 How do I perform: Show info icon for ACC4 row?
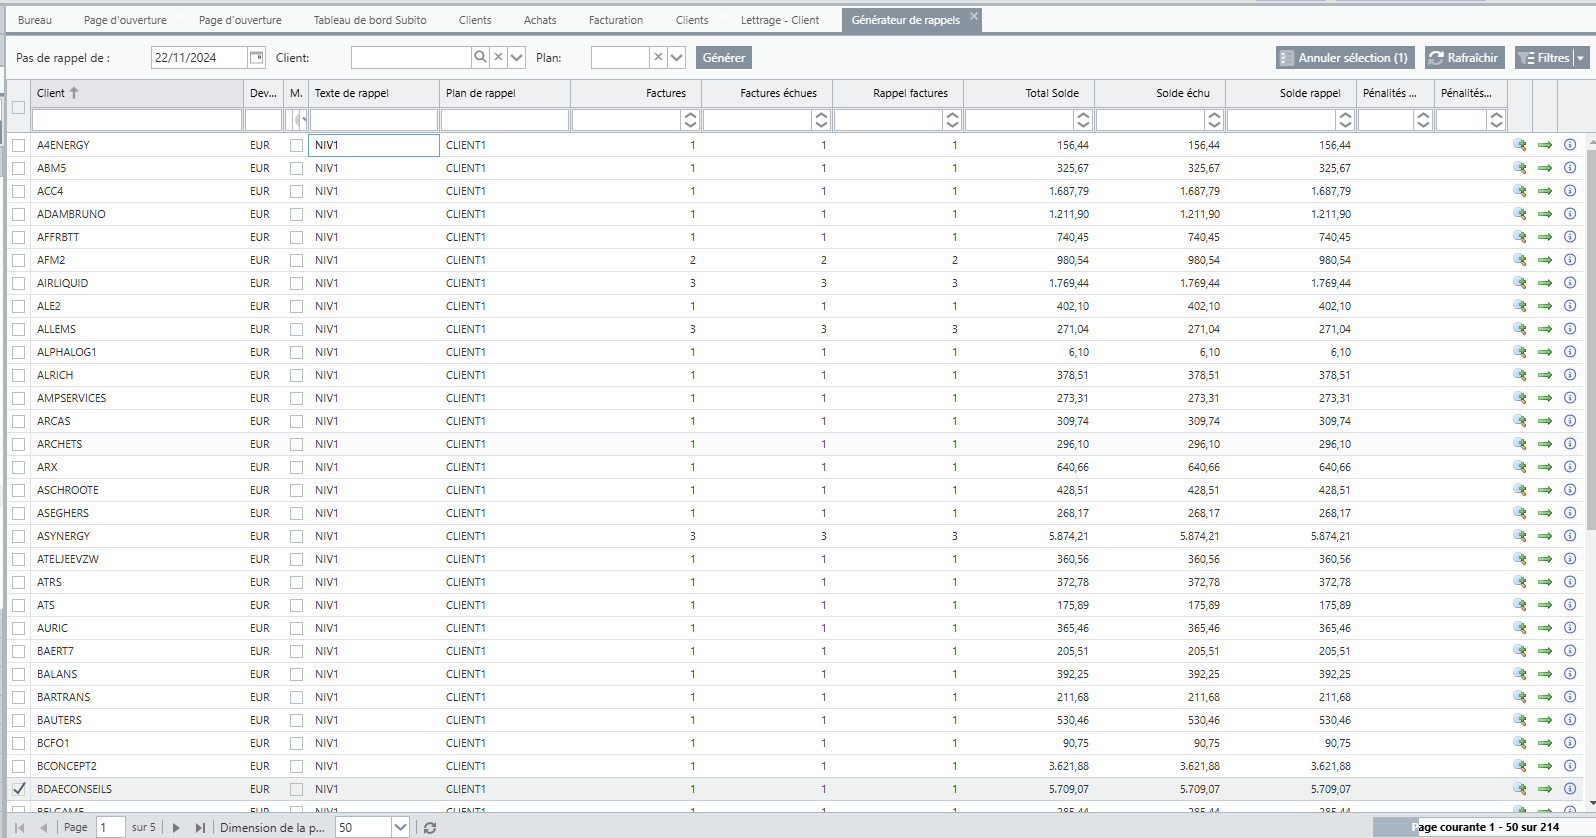(1570, 191)
